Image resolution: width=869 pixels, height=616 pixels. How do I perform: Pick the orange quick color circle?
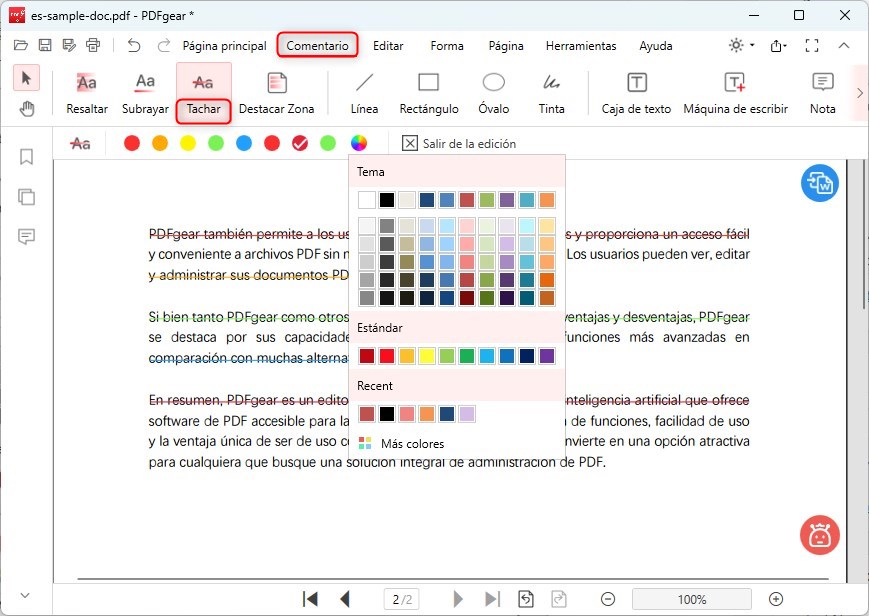[x=160, y=143]
